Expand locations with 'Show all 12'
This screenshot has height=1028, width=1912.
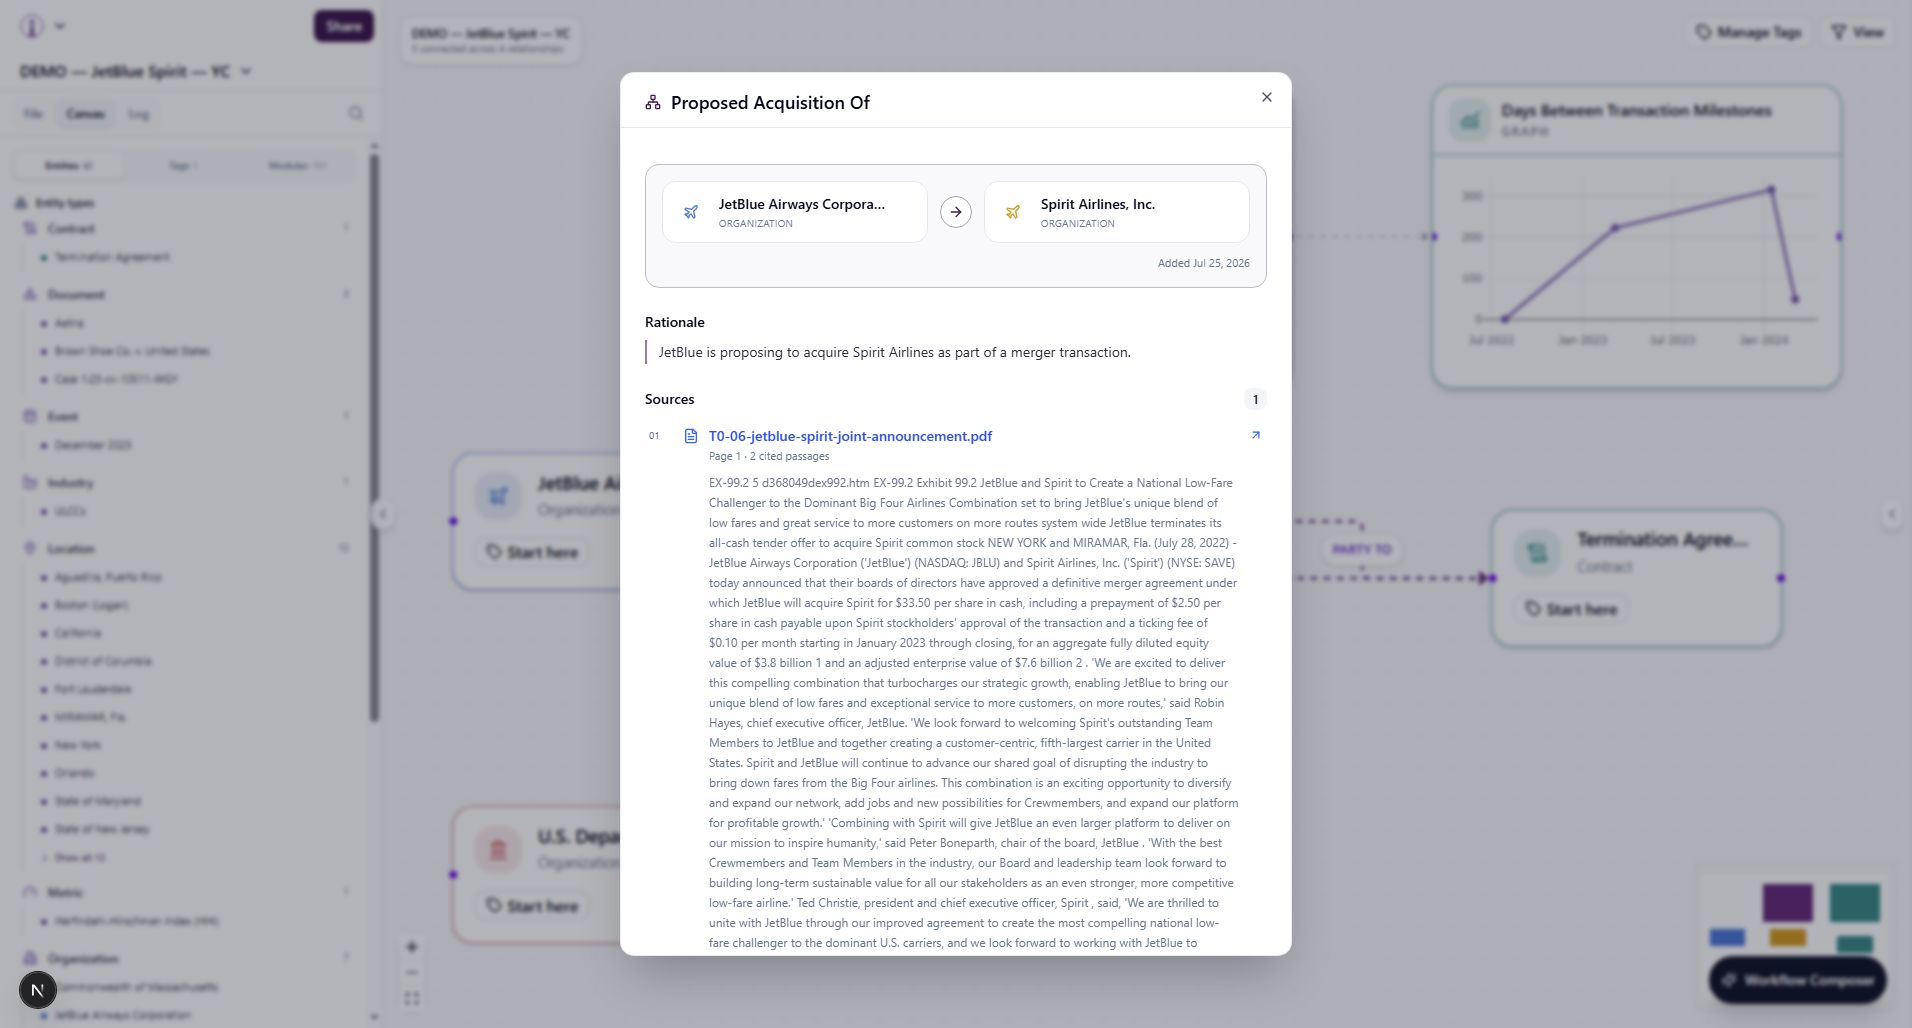(x=79, y=858)
